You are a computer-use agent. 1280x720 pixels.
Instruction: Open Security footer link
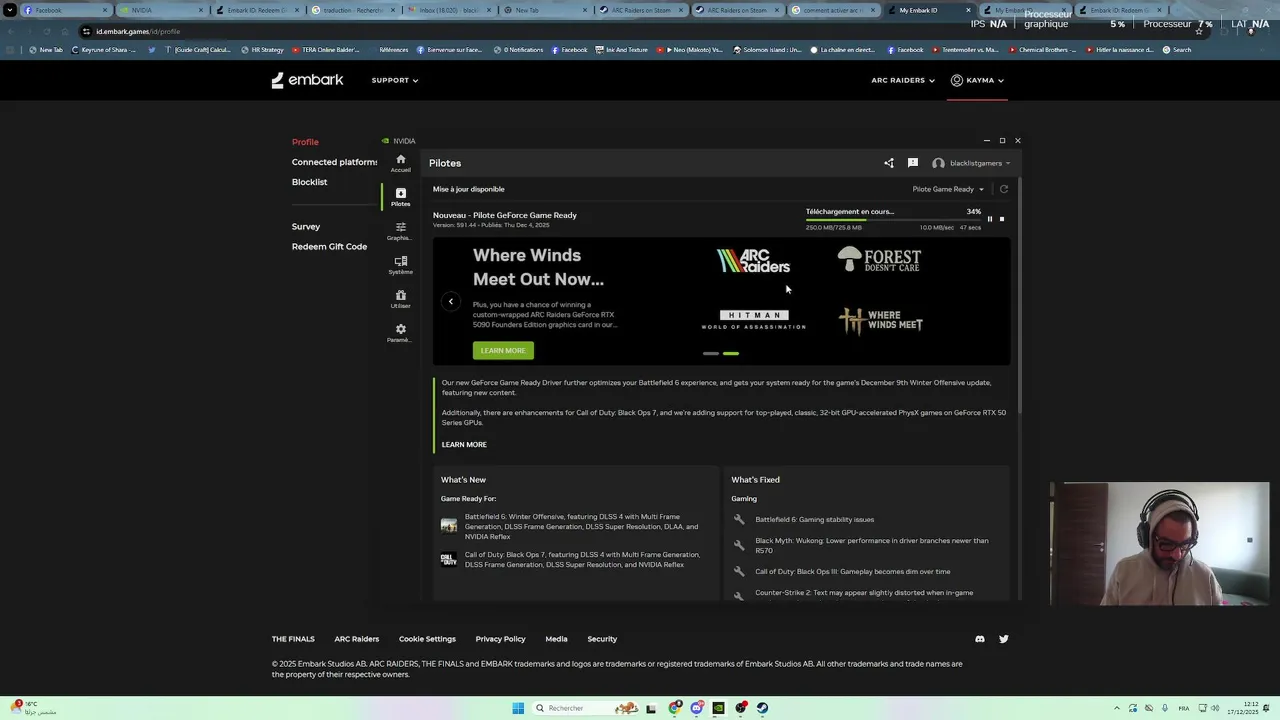click(602, 639)
